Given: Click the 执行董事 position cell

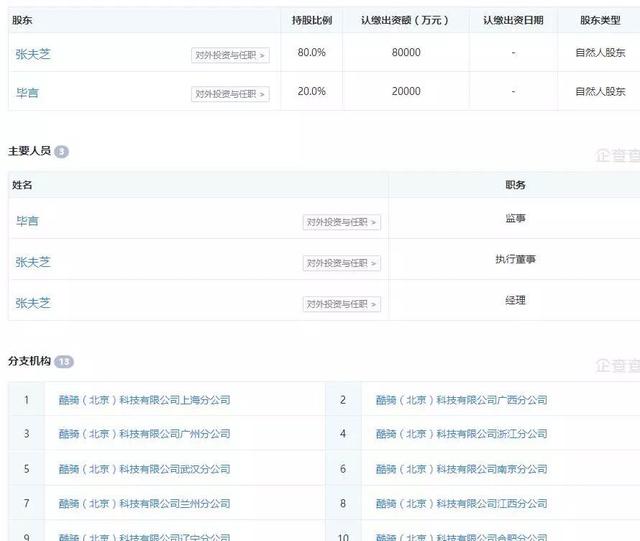Looking at the screenshot, I should 515,259.
